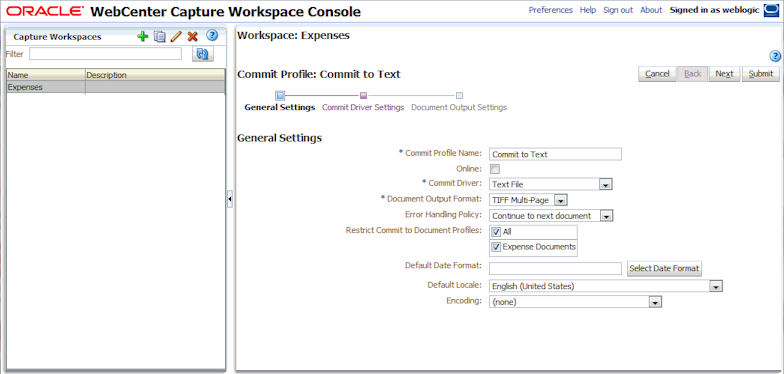Focus the Filter input field
This screenshot has height=374, width=784.
106,54
